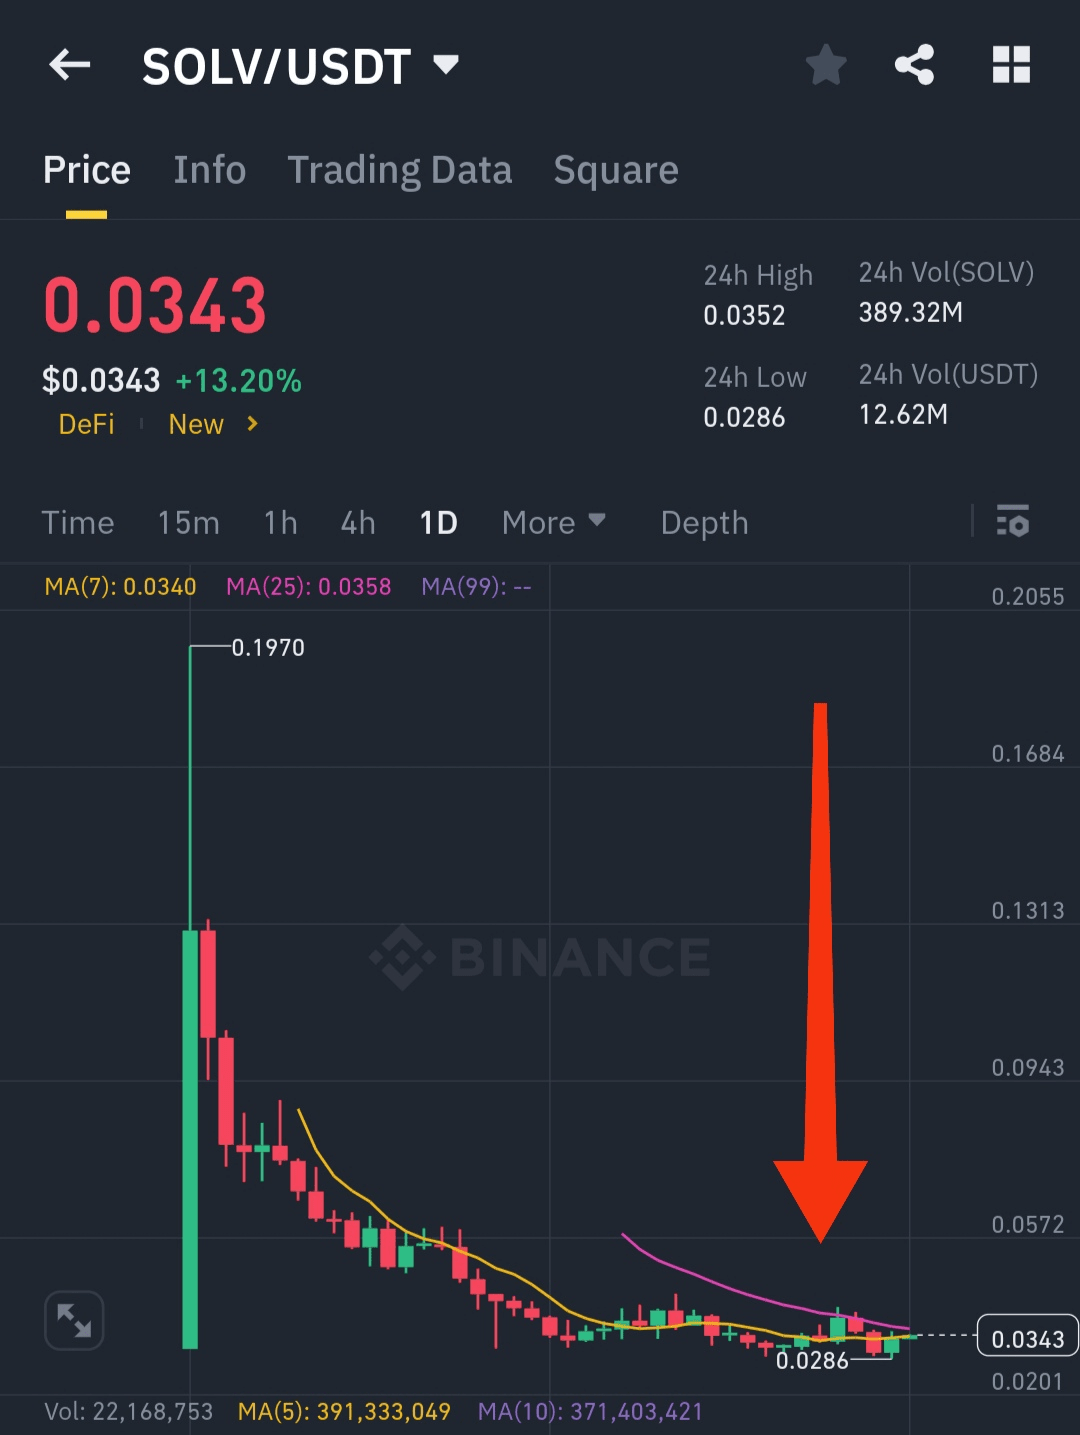
Task: Tap the current price label 0.0343 on axis
Action: 1027,1339
